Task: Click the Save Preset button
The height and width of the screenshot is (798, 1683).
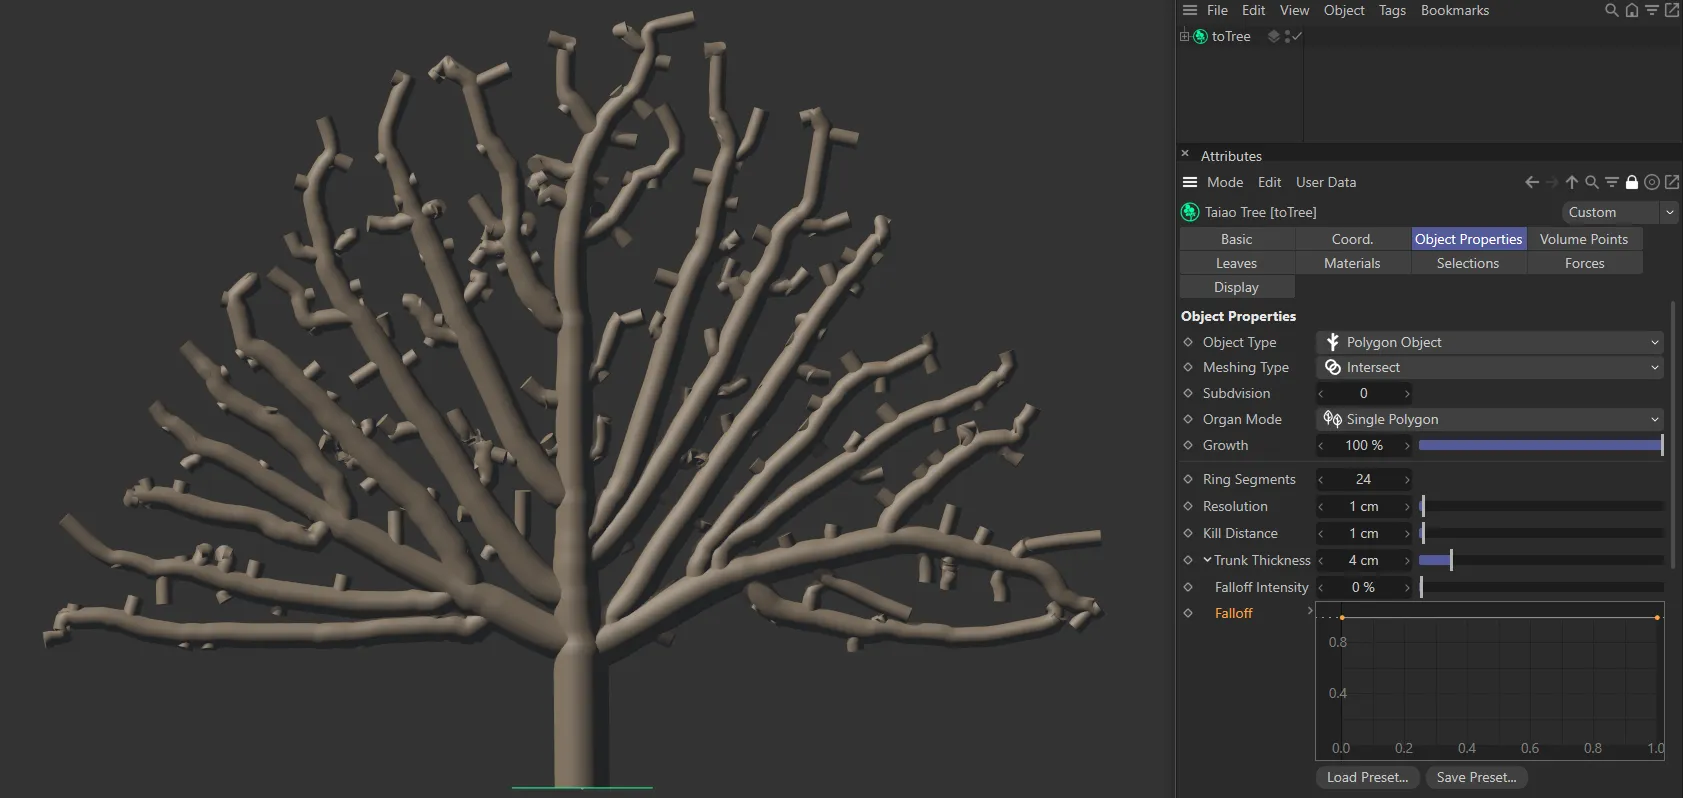Action: point(1476,777)
